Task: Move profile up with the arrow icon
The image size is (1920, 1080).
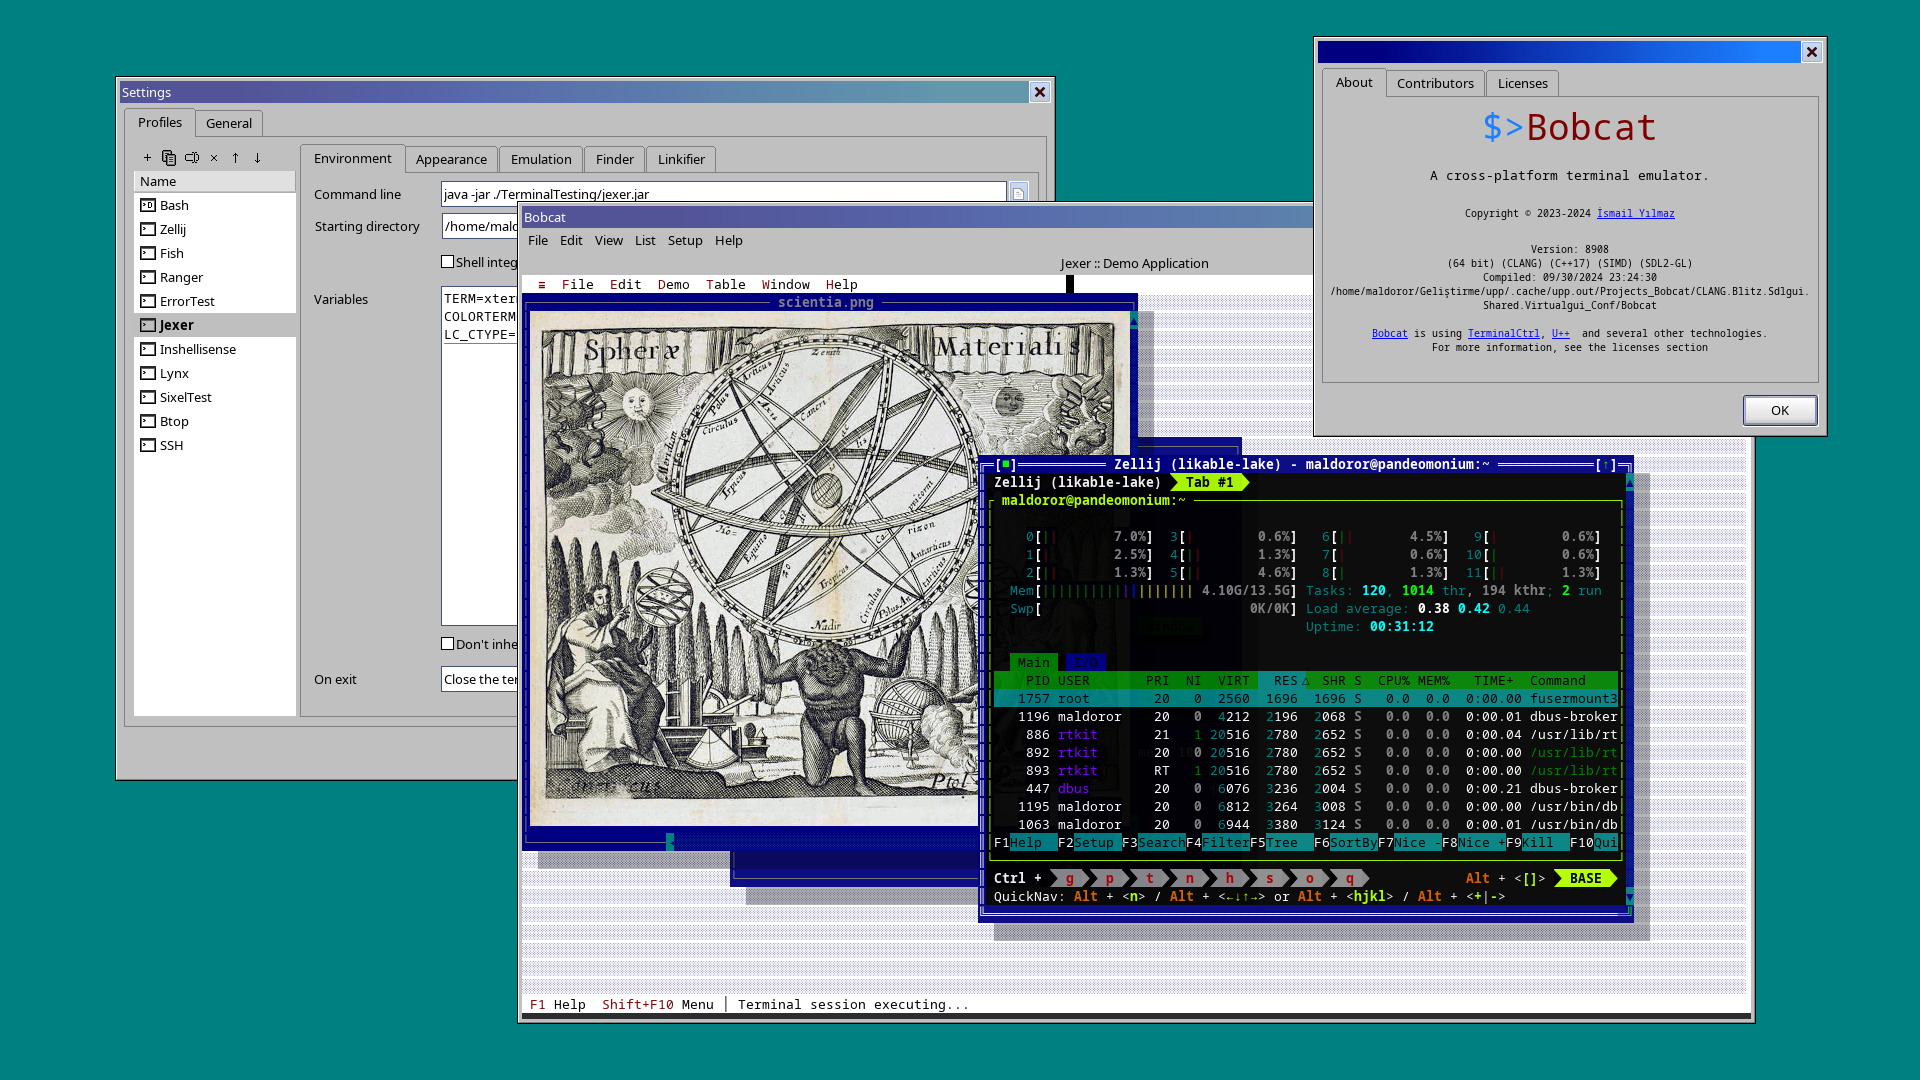Action: point(236,158)
